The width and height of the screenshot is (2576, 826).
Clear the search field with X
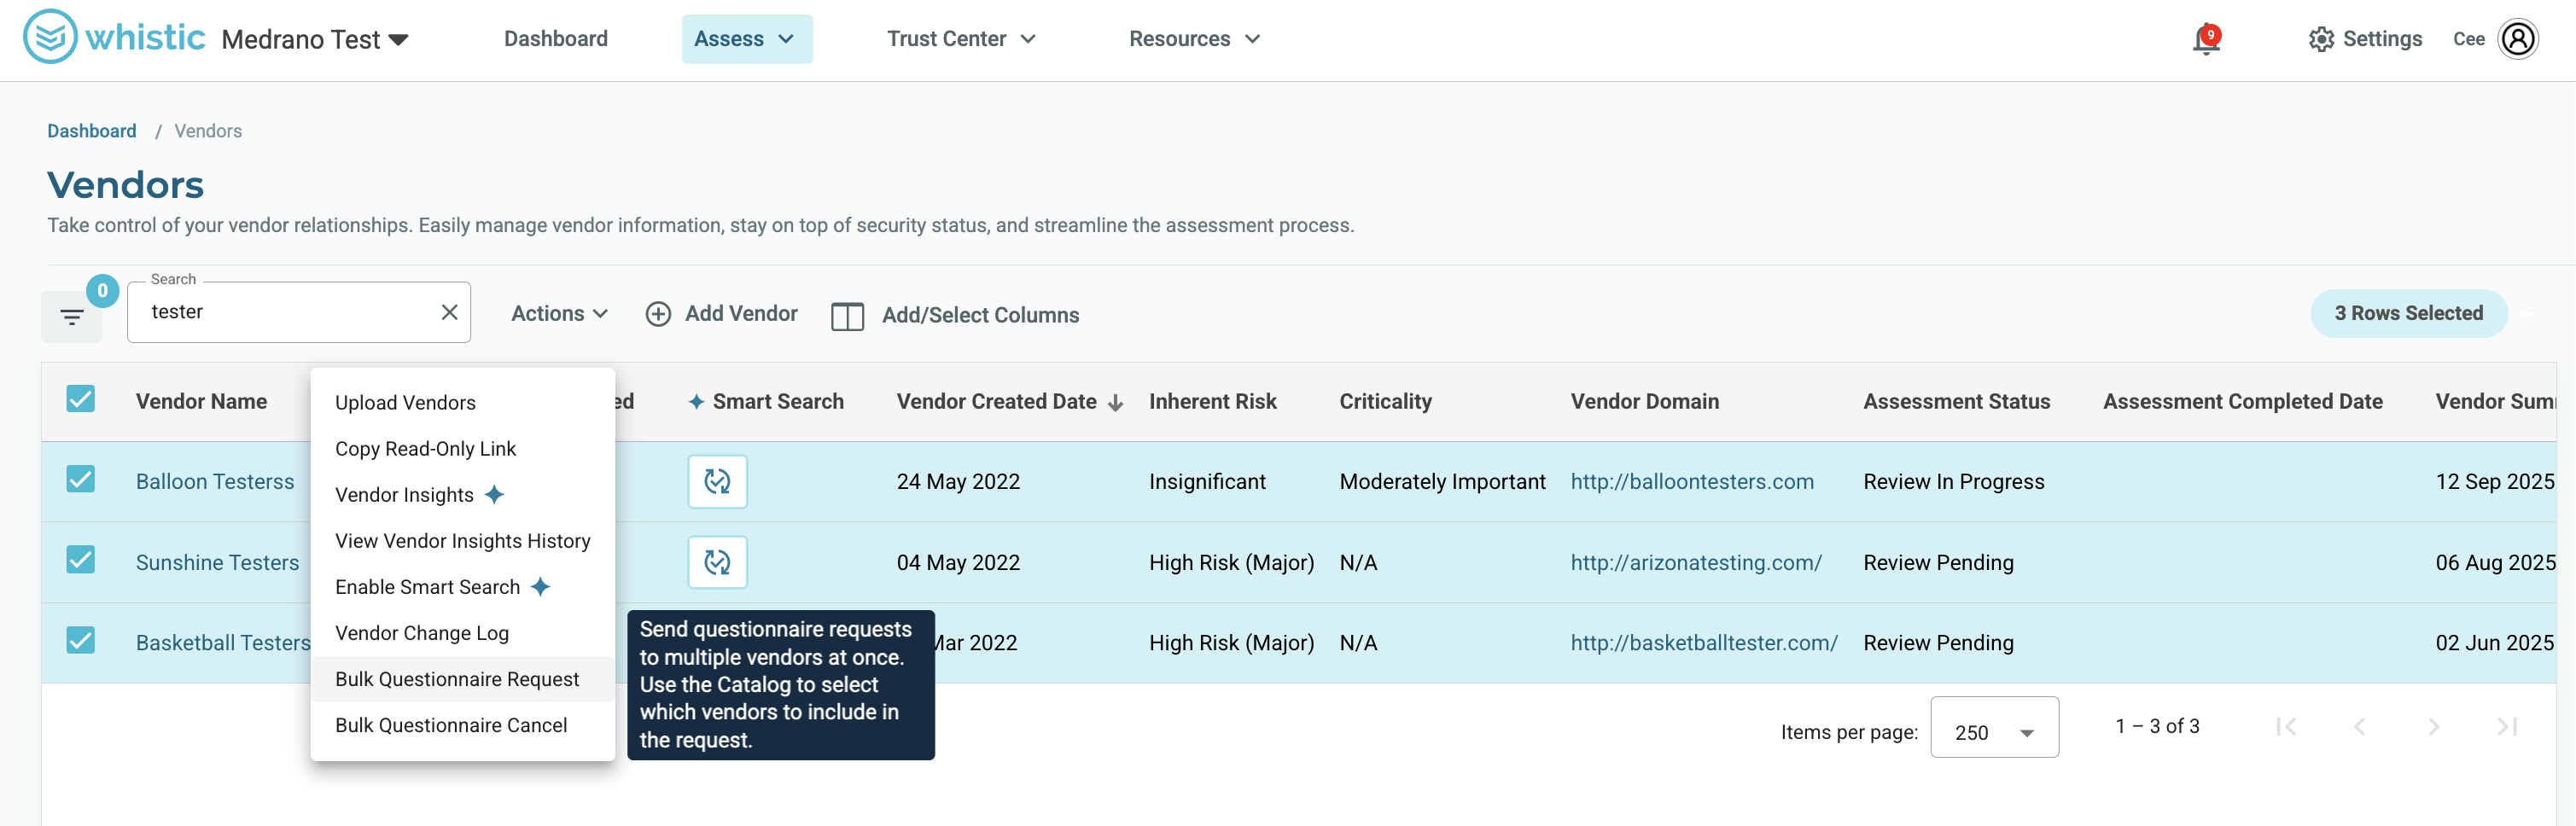pyautogui.click(x=450, y=312)
